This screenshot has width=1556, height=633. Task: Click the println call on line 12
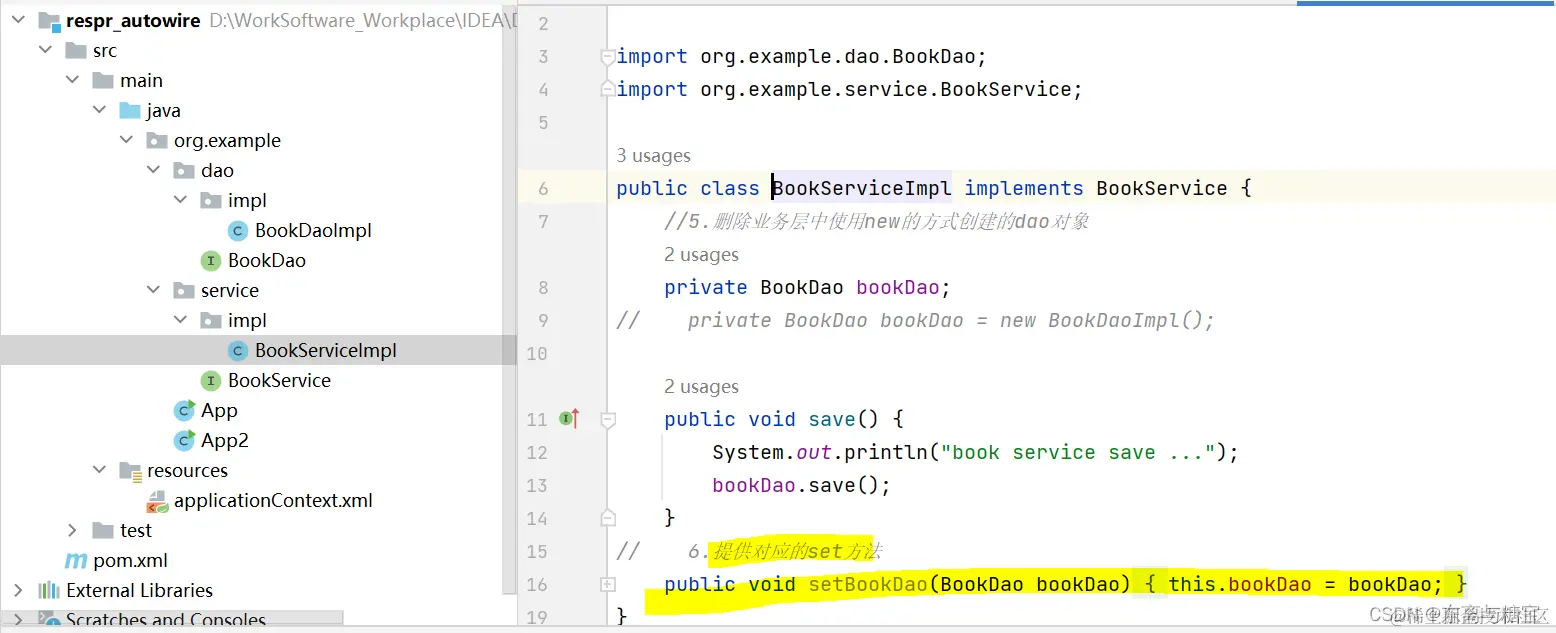pos(885,452)
